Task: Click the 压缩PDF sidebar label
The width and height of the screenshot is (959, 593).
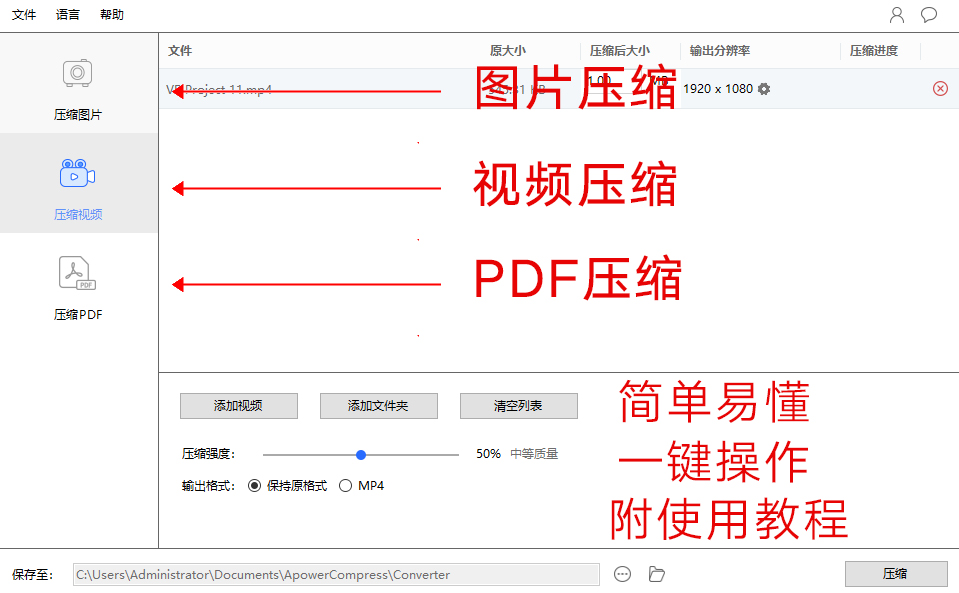Action: click(x=78, y=315)
